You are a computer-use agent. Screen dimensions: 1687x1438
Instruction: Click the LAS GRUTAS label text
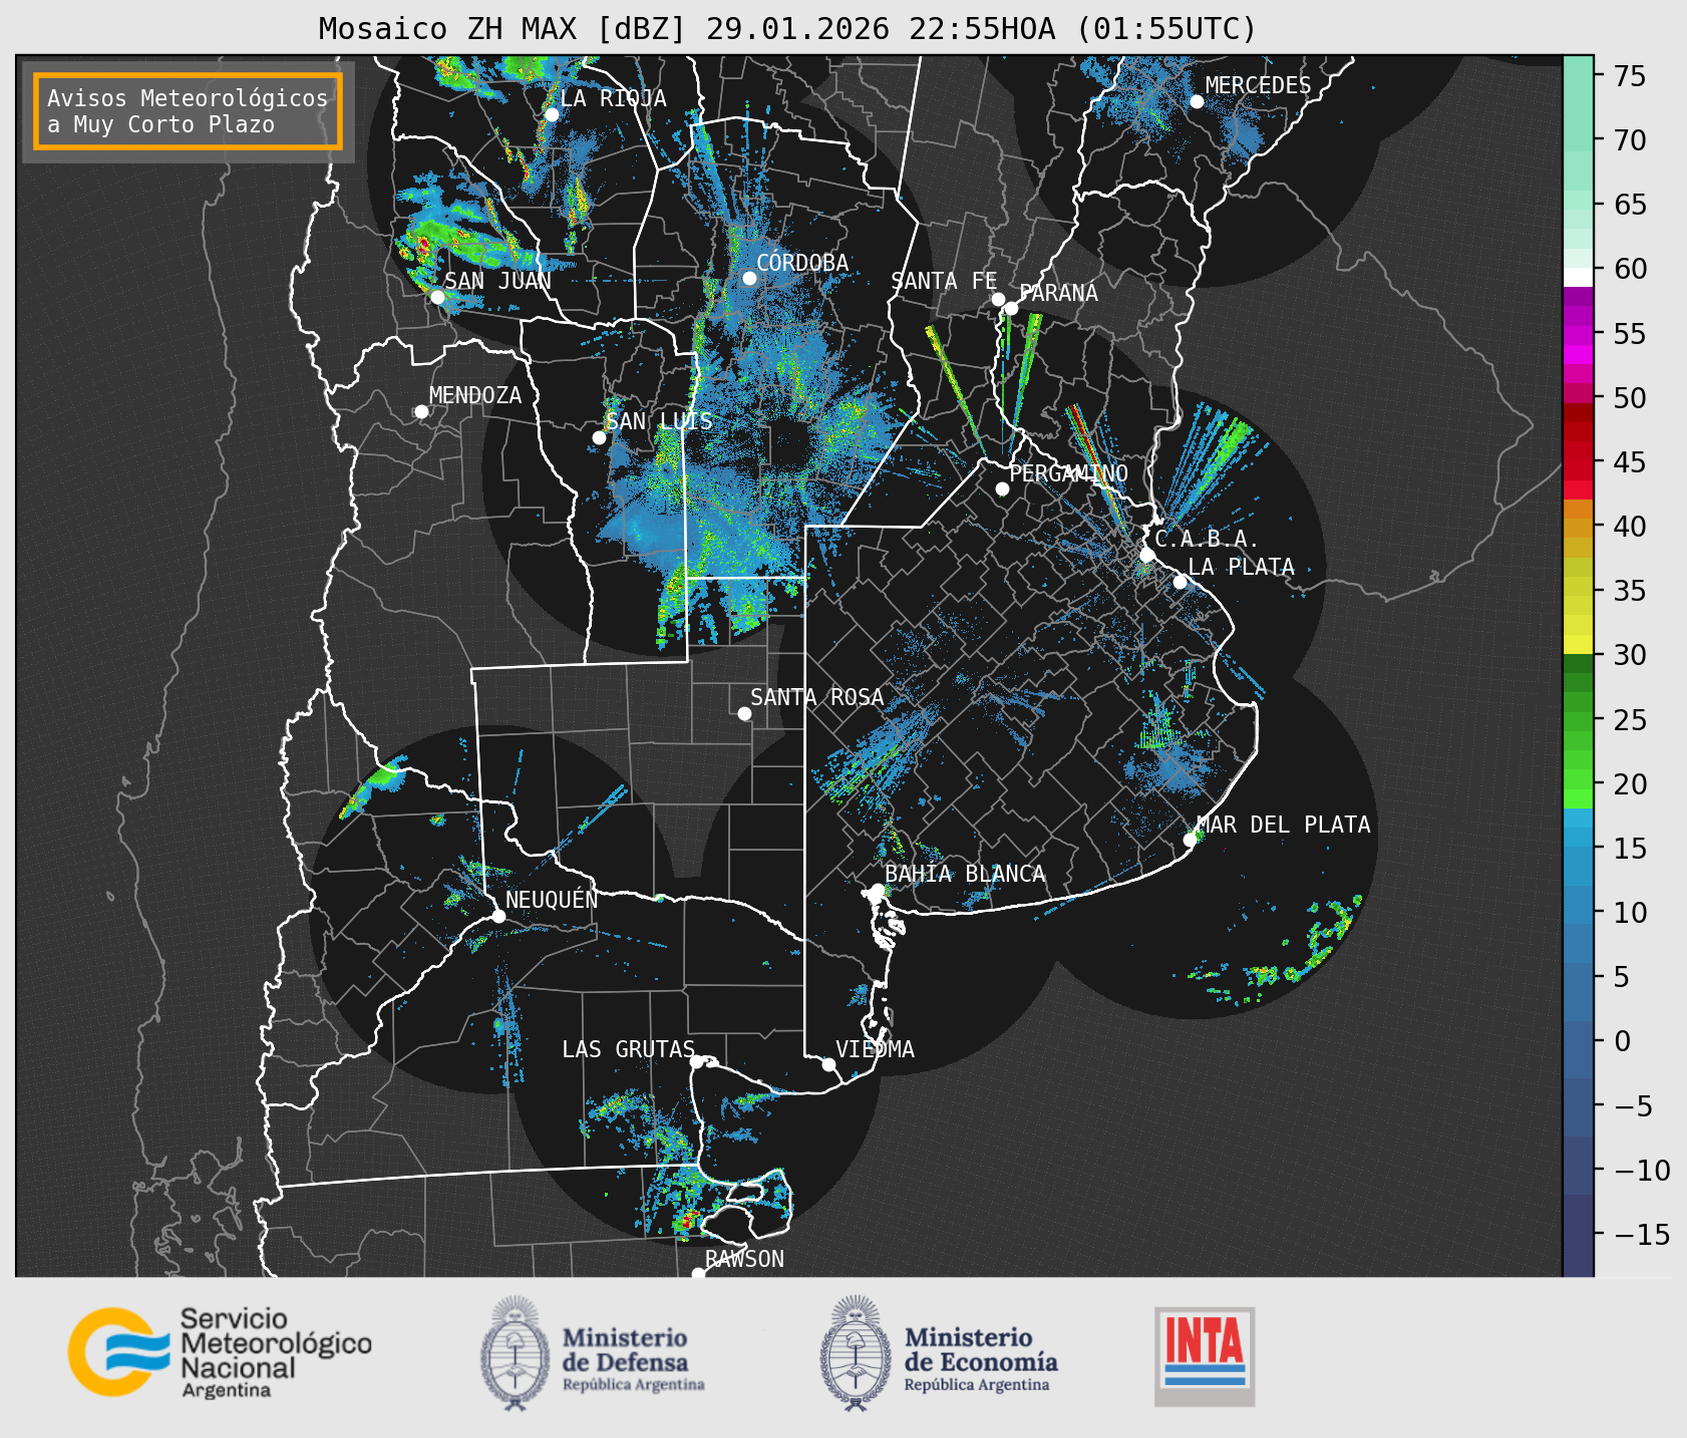pyautogui.click(x=628, y=1049)
